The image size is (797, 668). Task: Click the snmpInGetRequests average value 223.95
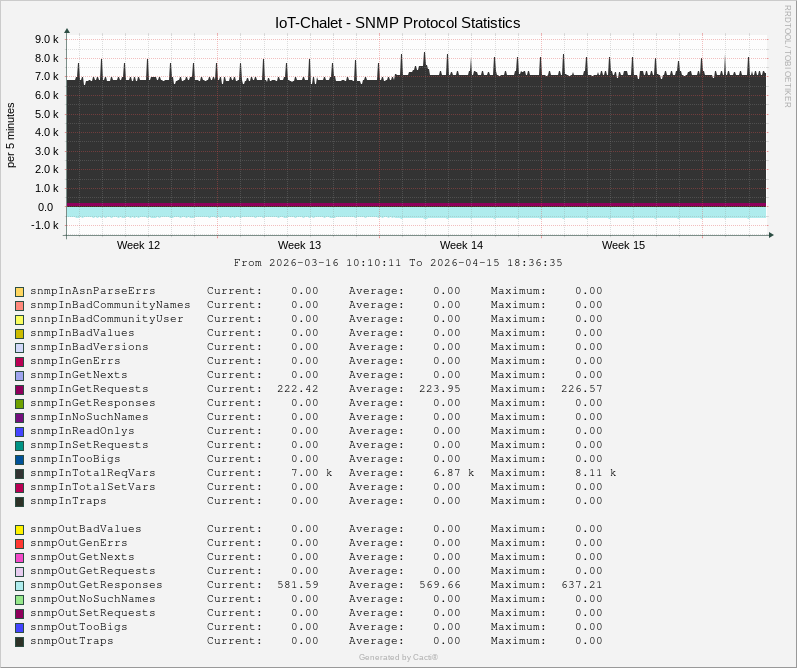(x=439, y=389)
